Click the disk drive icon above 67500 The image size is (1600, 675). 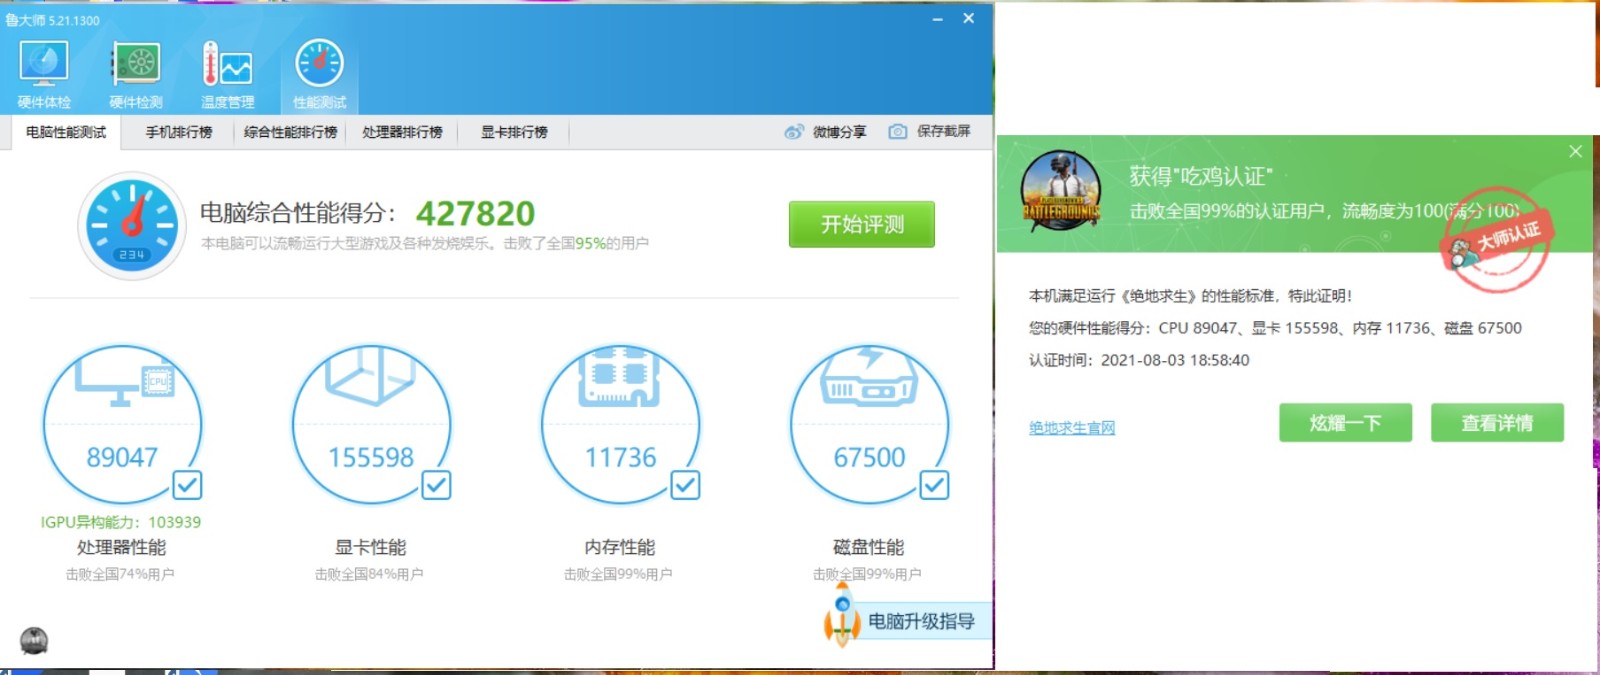pos(869,377)
